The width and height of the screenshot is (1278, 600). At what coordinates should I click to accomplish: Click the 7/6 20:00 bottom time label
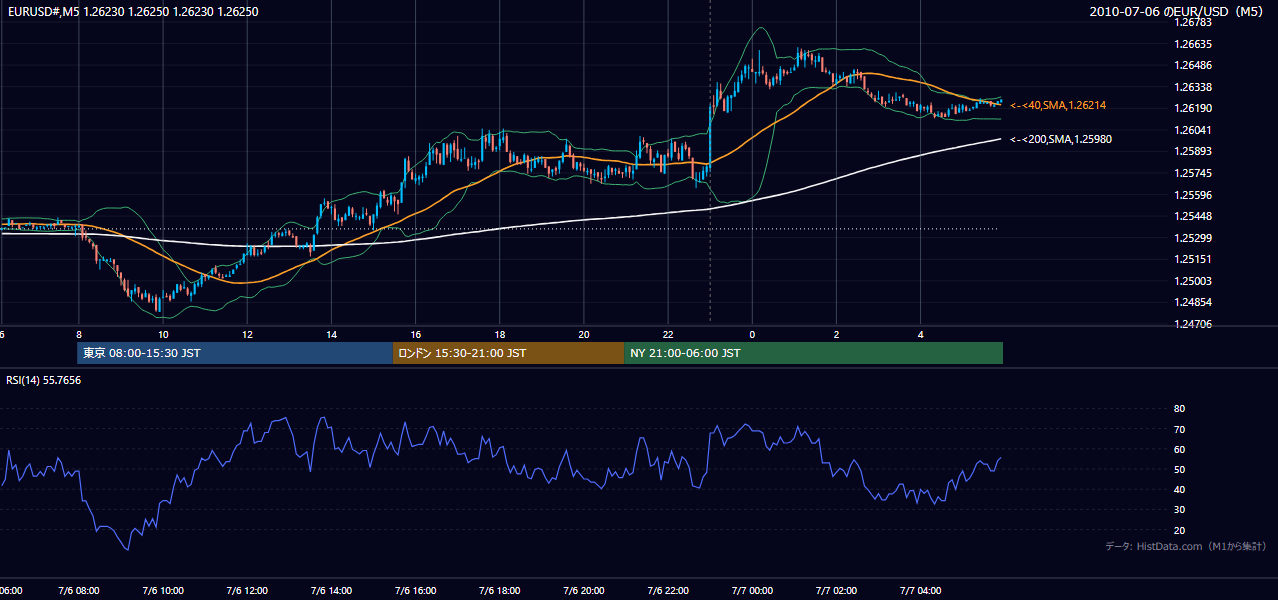[x=583, y=591]
